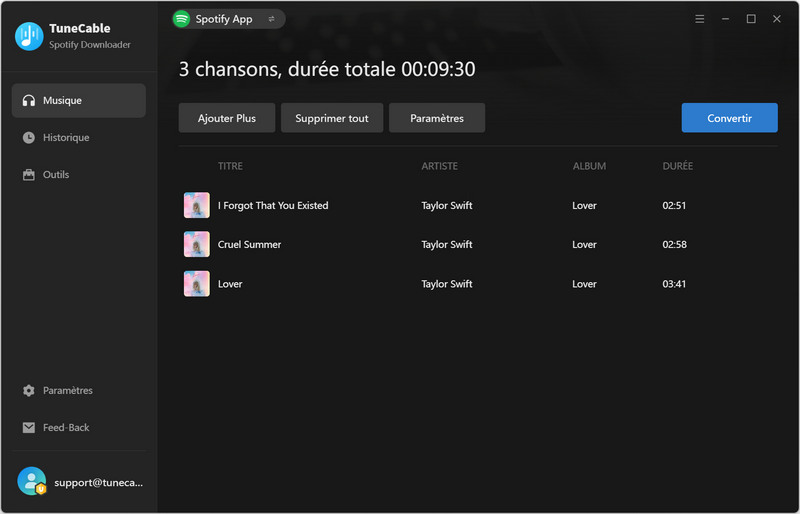Click the TuneCable logo icon
This screenshot has width=800, height=514.
click(29, 36)
